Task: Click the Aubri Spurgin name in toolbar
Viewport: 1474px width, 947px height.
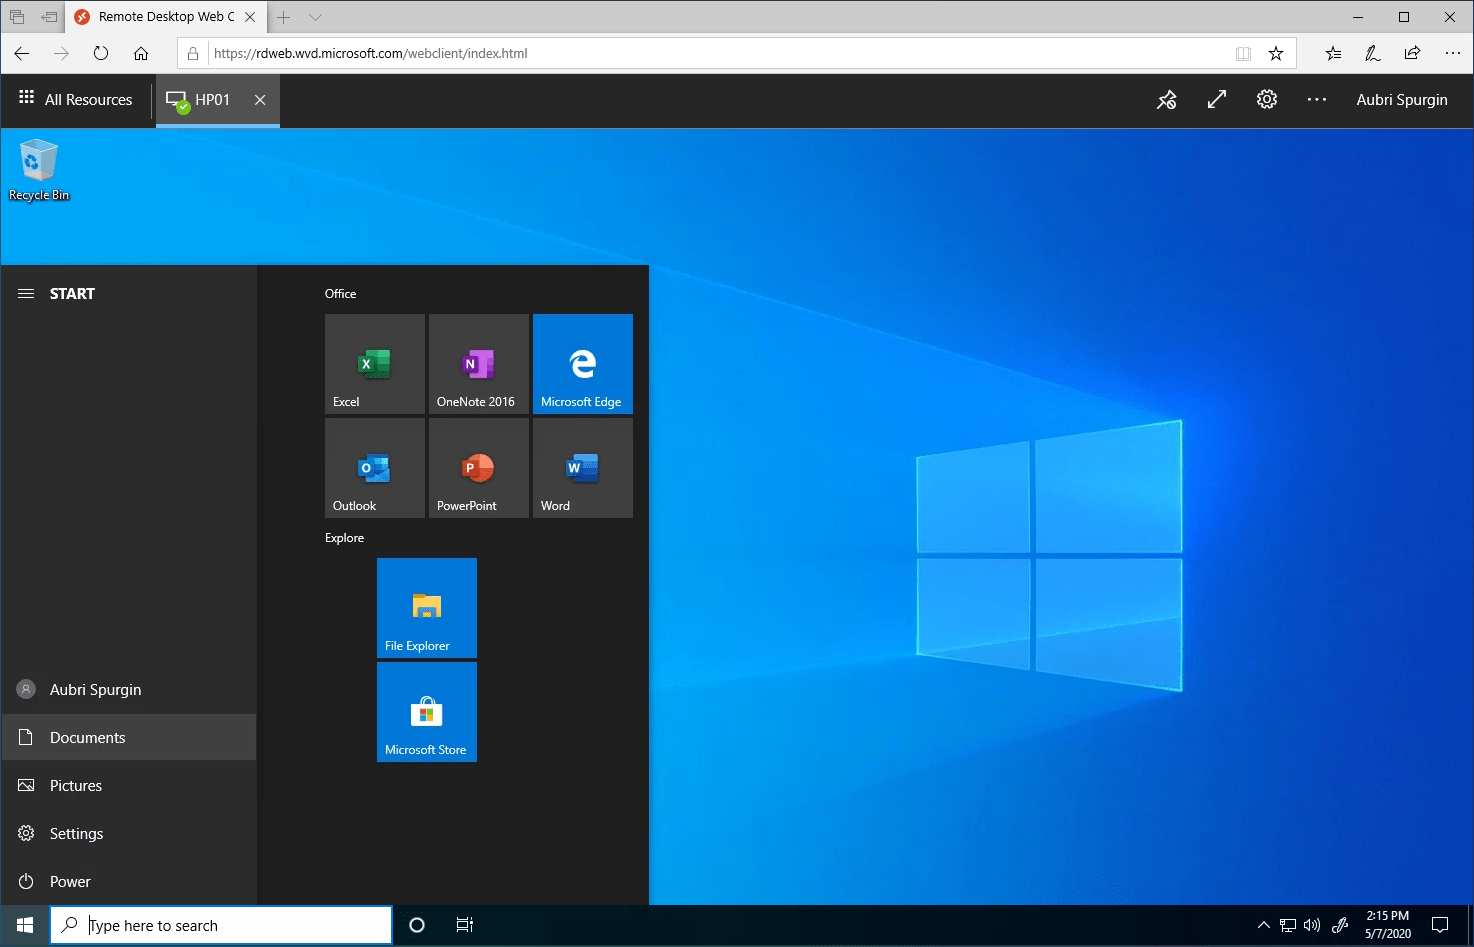Action: [x=1402, y=100]
